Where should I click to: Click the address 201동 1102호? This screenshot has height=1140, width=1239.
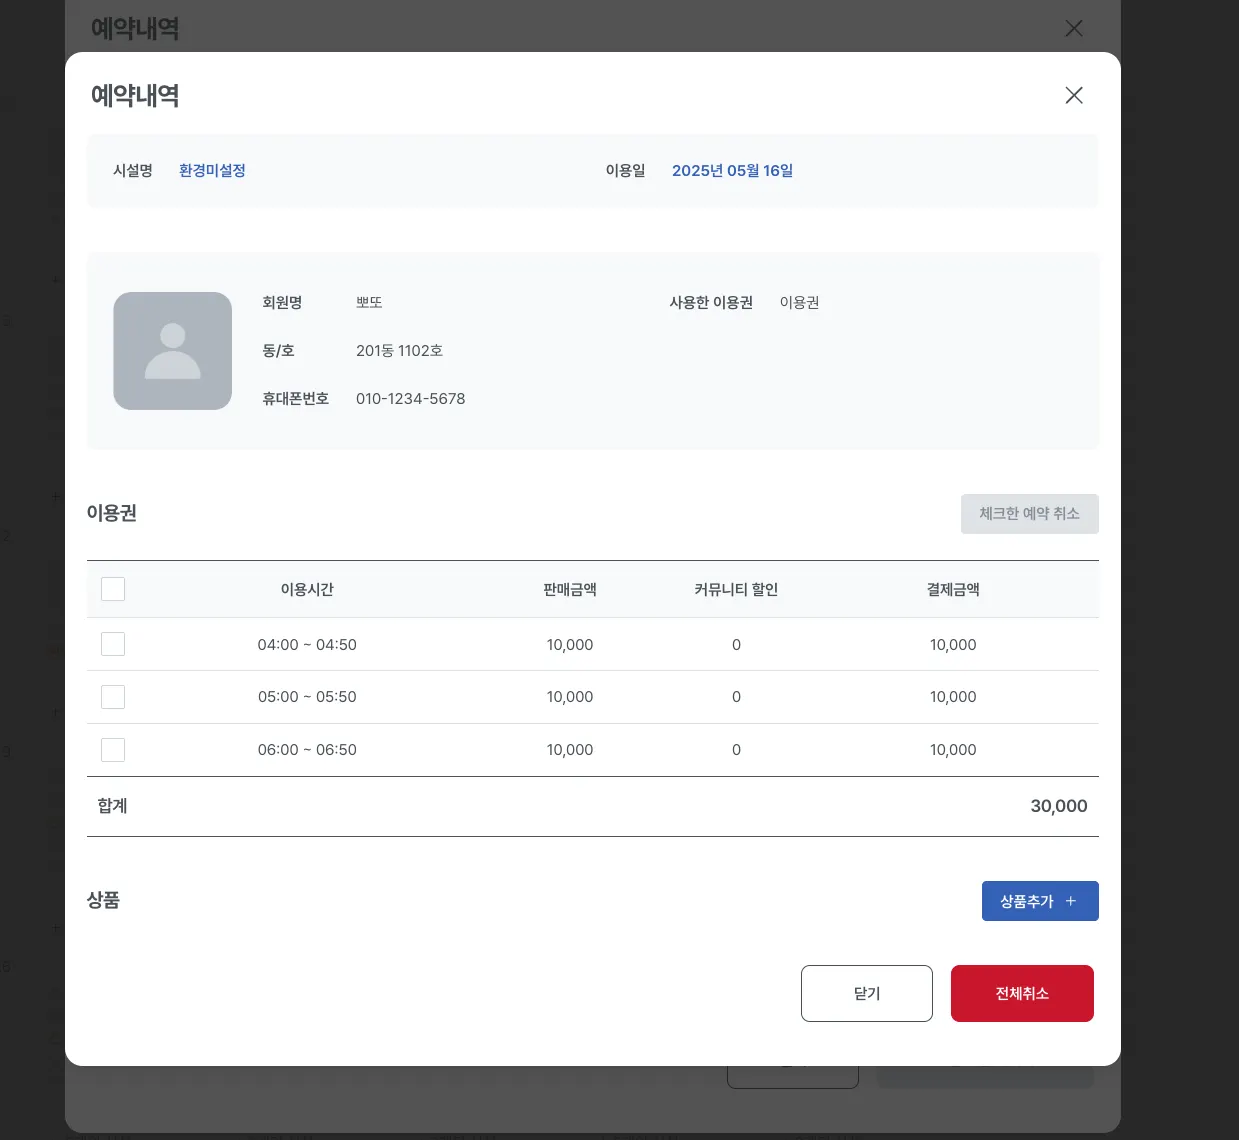click(399, 351)
